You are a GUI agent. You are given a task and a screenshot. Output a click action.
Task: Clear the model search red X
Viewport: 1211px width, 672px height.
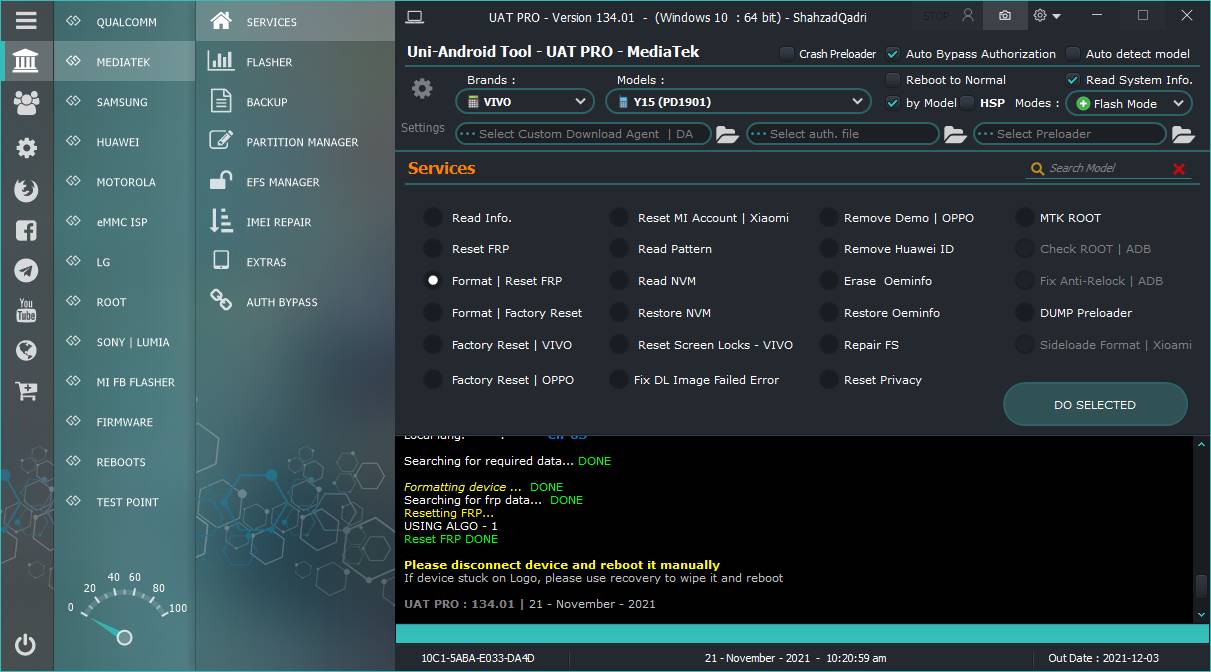pos(1179,169)
